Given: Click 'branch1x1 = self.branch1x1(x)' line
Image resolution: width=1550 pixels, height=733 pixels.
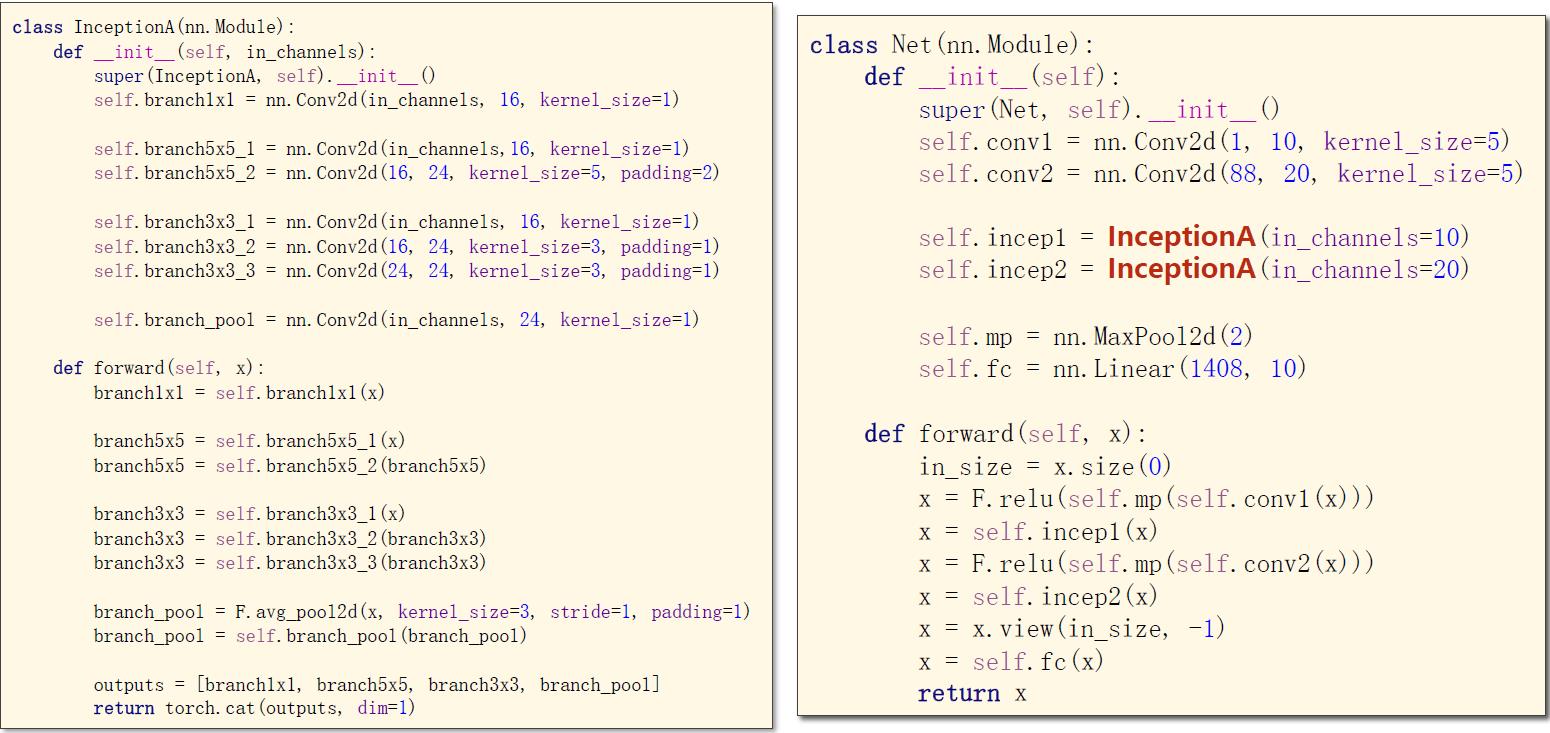Looking at the screenshot, I should (239, 393).
